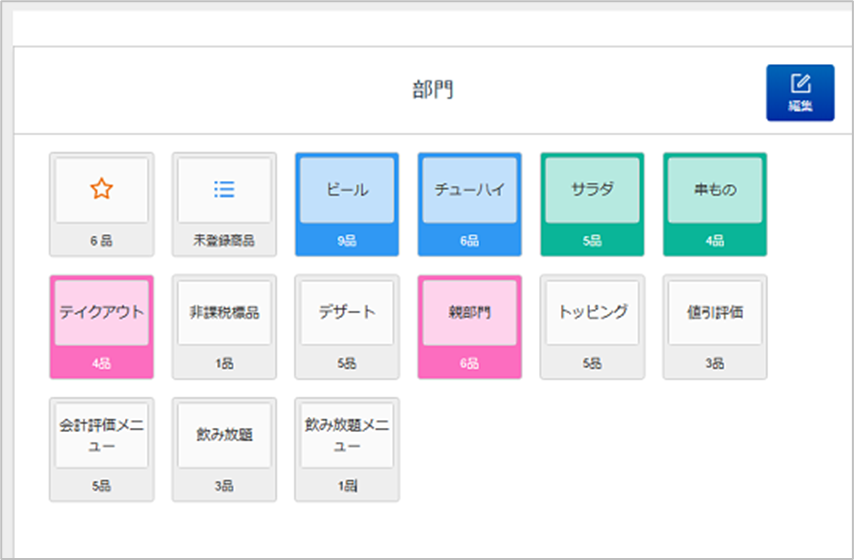Open the star favorites category tile
The height and width of the screenshot is (560, 854).
point(101,190)
